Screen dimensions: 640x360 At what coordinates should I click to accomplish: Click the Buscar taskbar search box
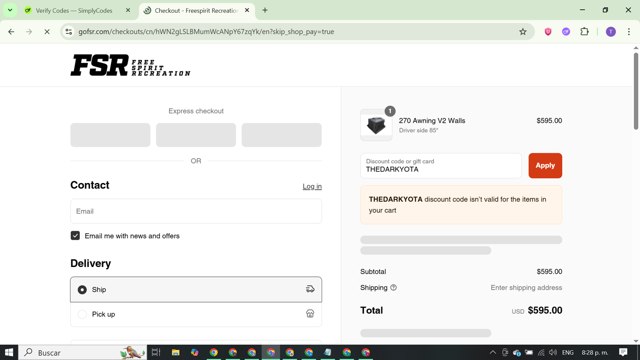(82, 352)
